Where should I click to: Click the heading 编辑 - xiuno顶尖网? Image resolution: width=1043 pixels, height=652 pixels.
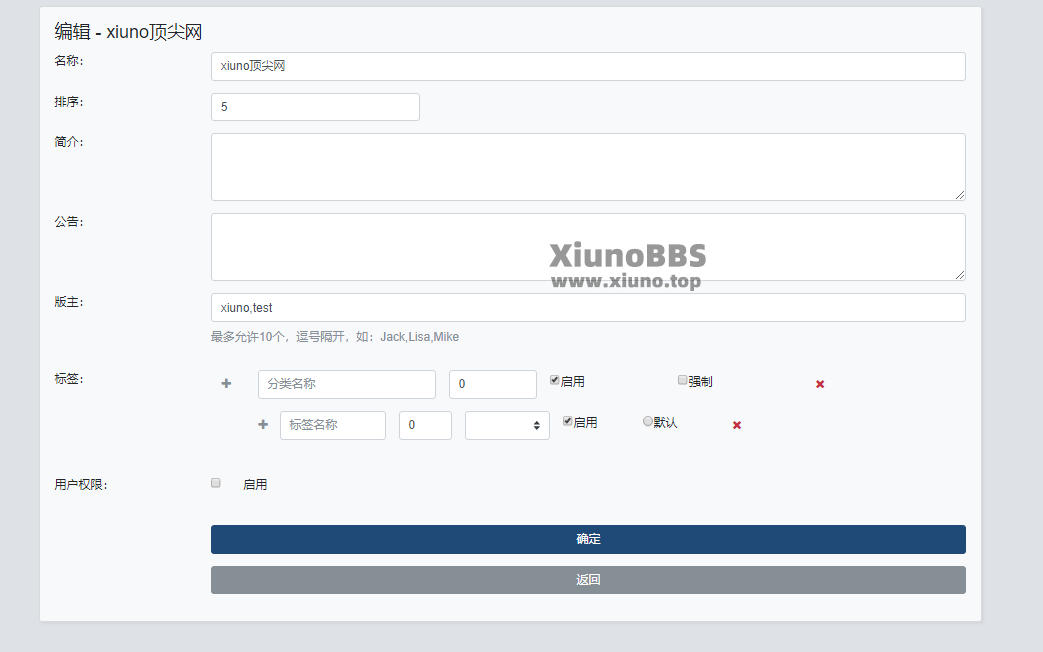coord(128,32)
